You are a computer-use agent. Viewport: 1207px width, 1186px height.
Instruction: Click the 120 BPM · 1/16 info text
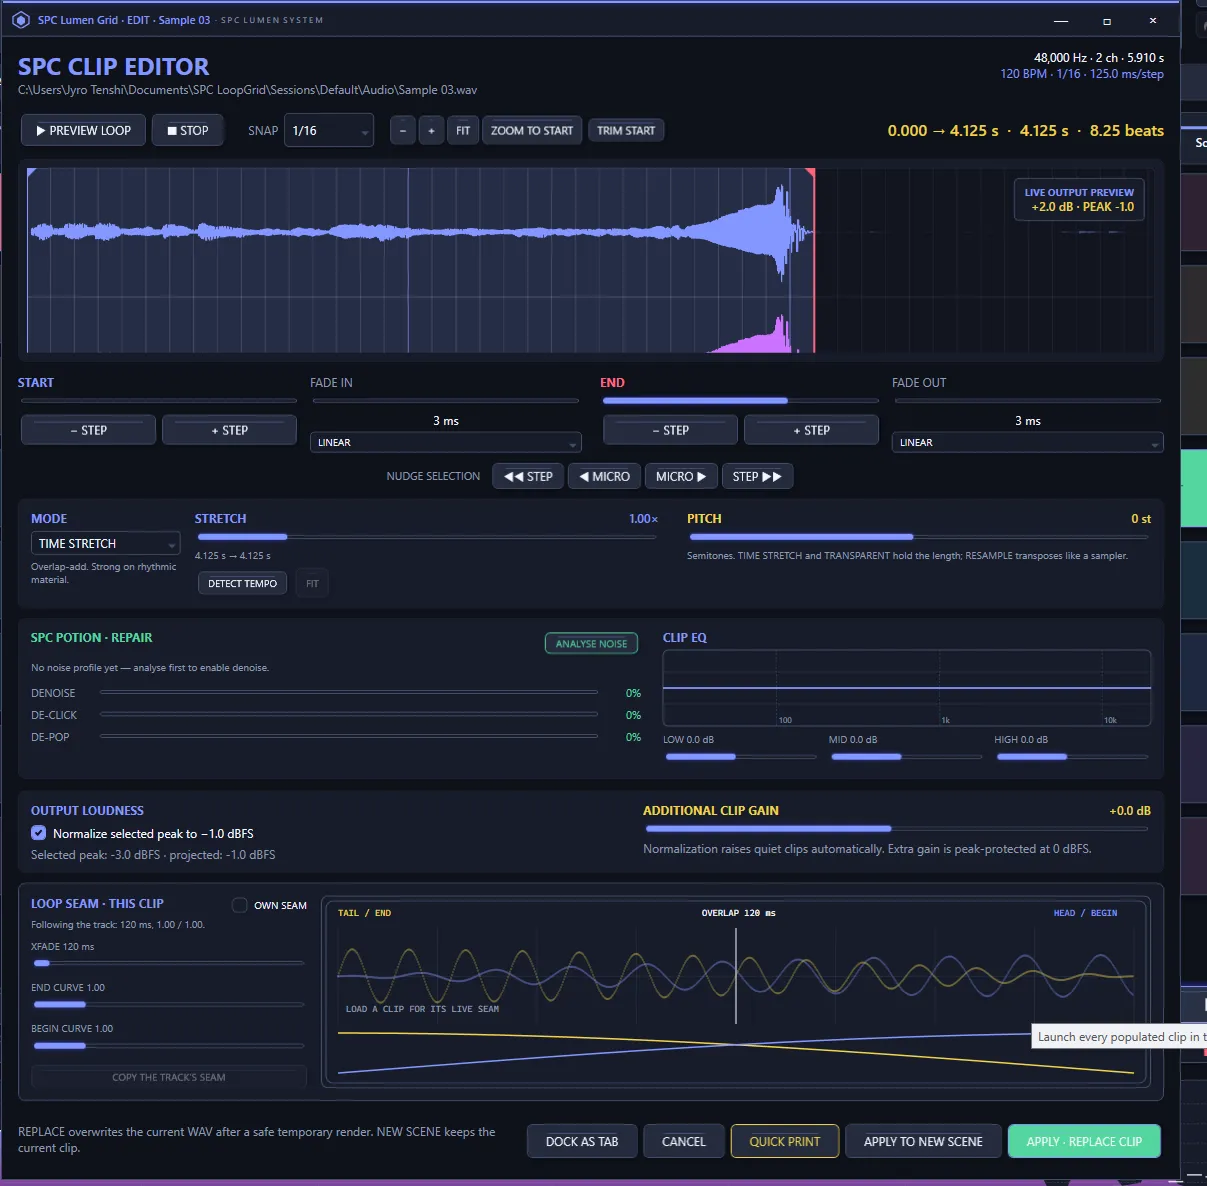[x=1082, y=74]
